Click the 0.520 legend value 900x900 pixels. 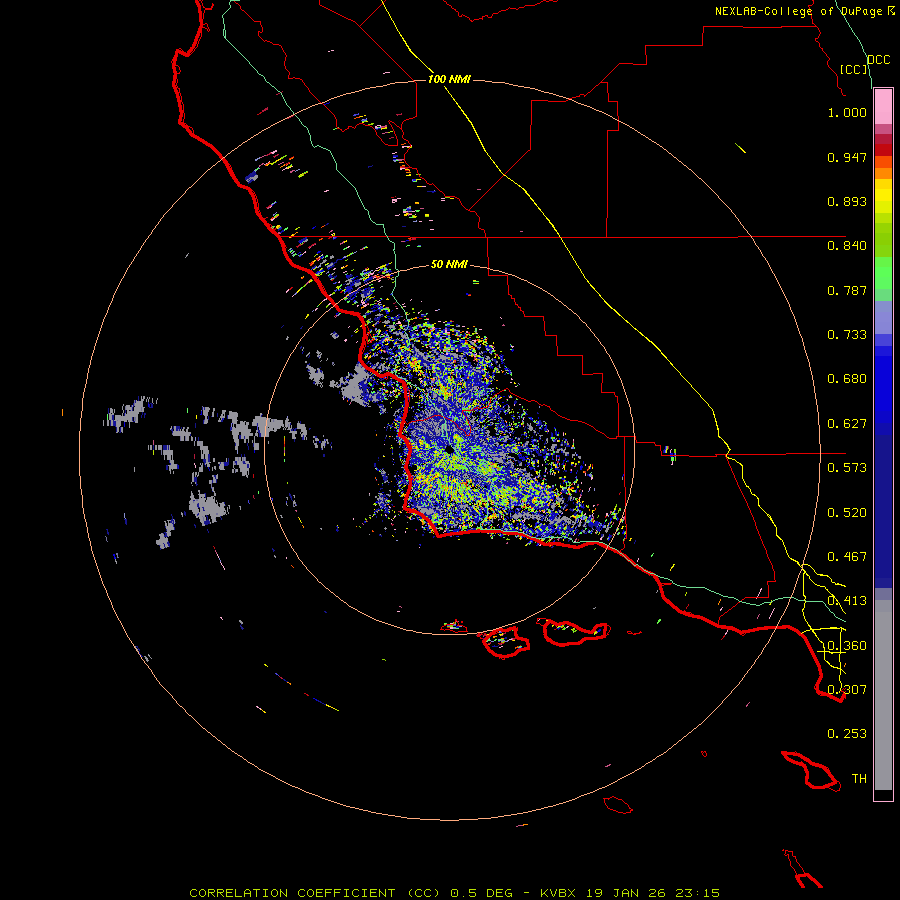(847, 513)
